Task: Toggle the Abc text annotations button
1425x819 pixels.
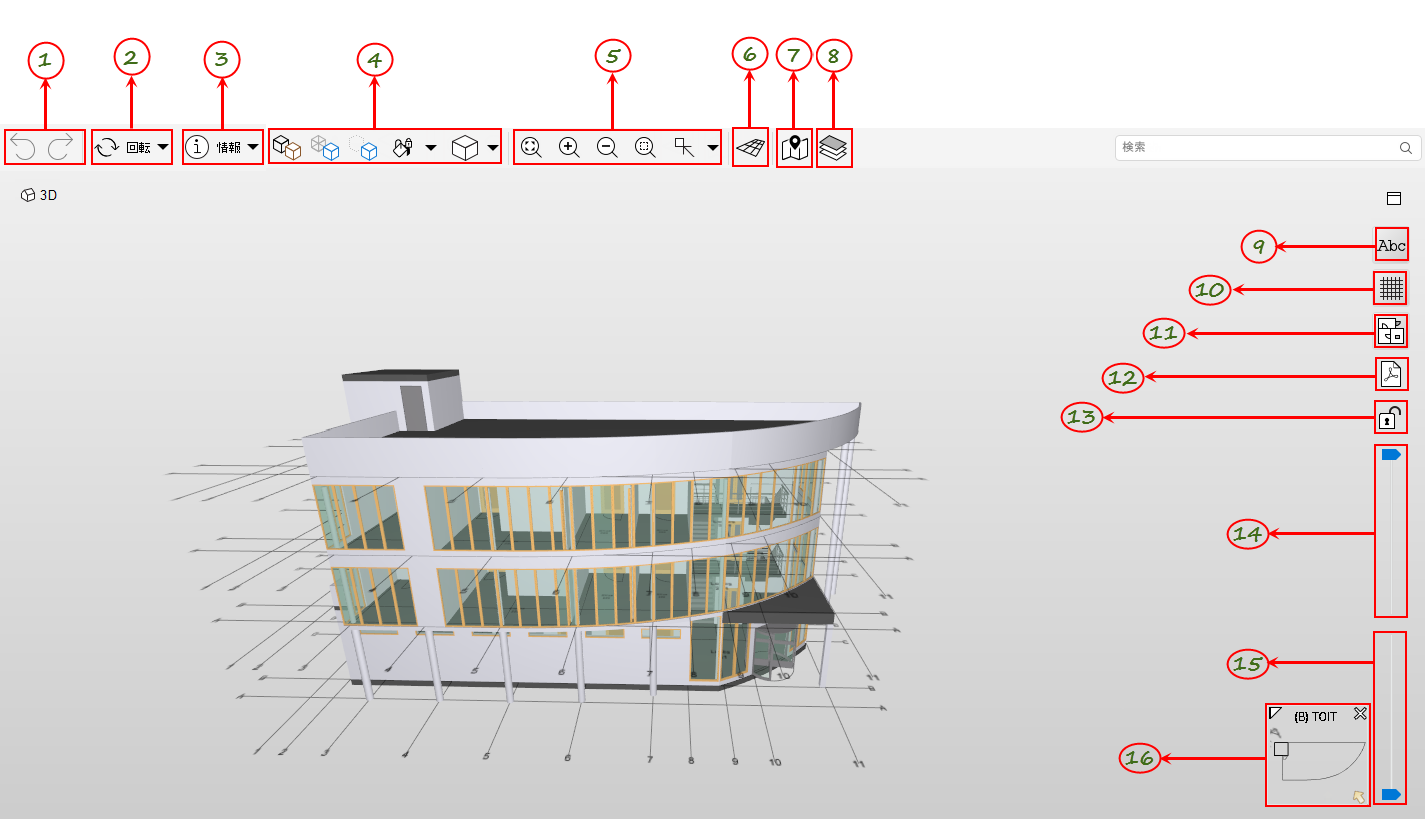Action: click(1391, 245)
